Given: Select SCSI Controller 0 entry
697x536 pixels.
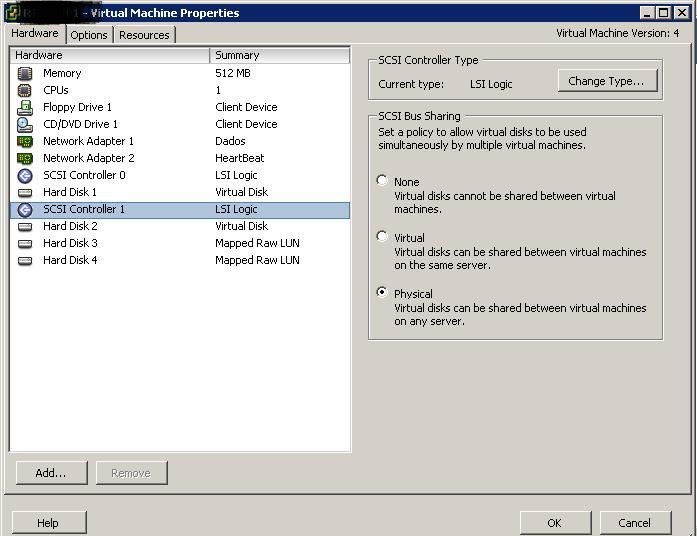Looking at the screenshot, I should [x=84, y=176].
